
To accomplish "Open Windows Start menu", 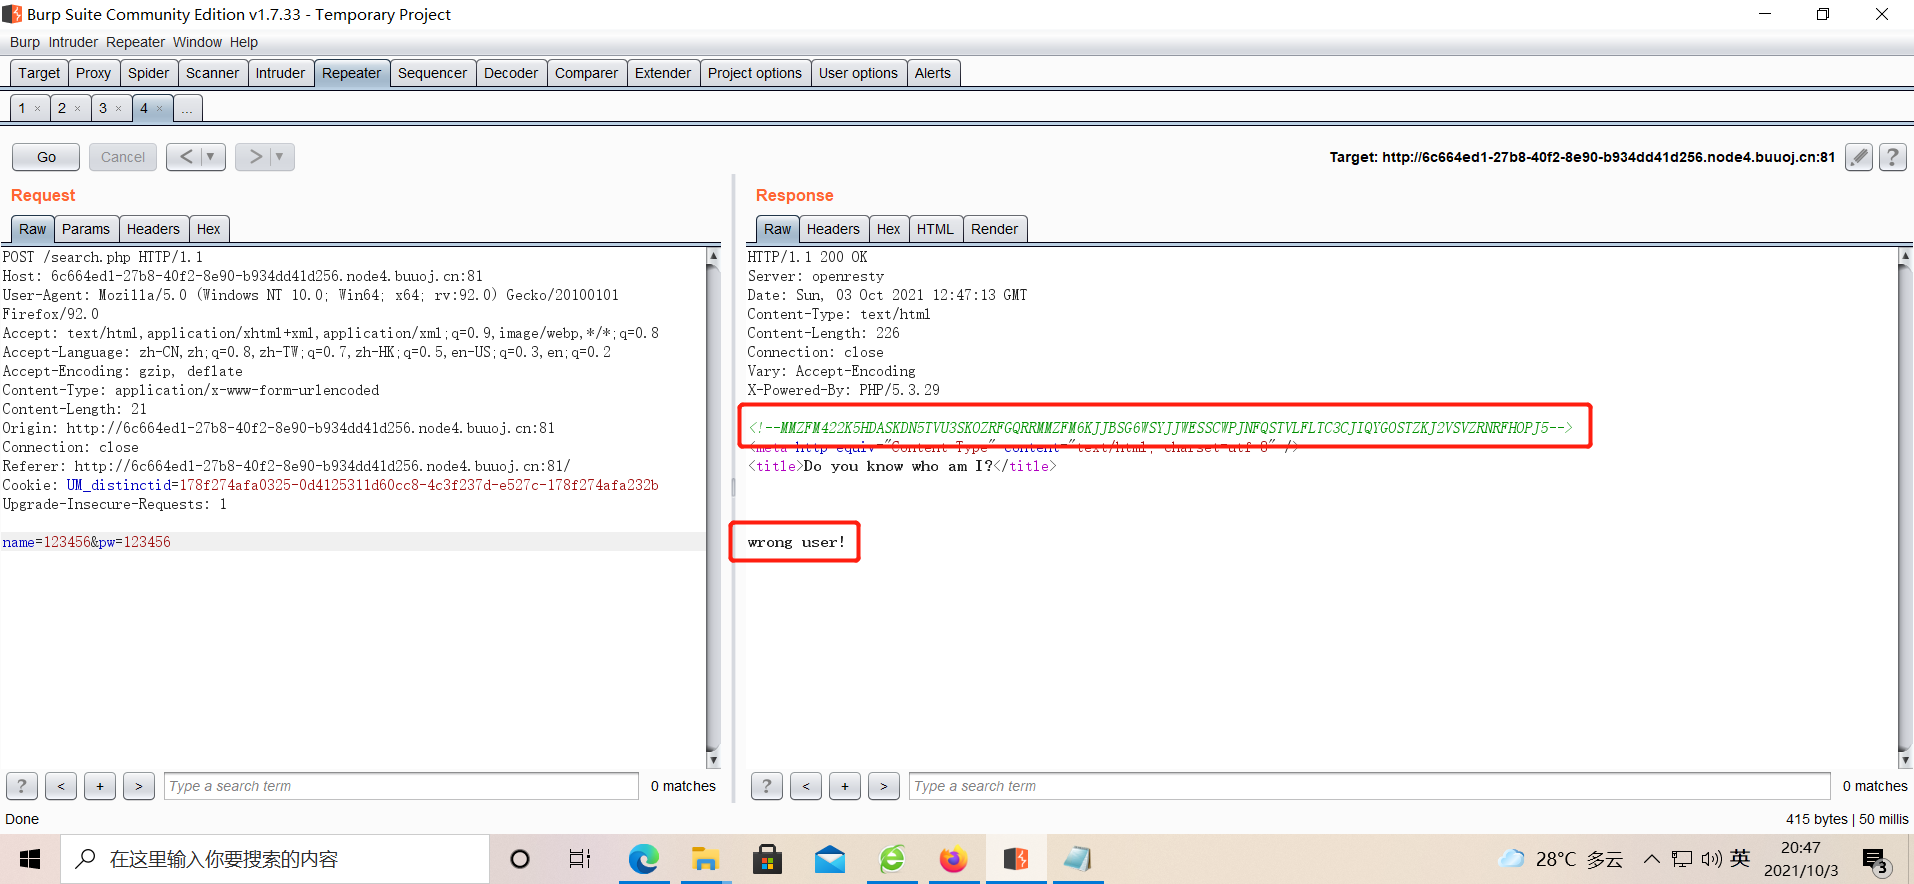I will (x=30, y=859).
